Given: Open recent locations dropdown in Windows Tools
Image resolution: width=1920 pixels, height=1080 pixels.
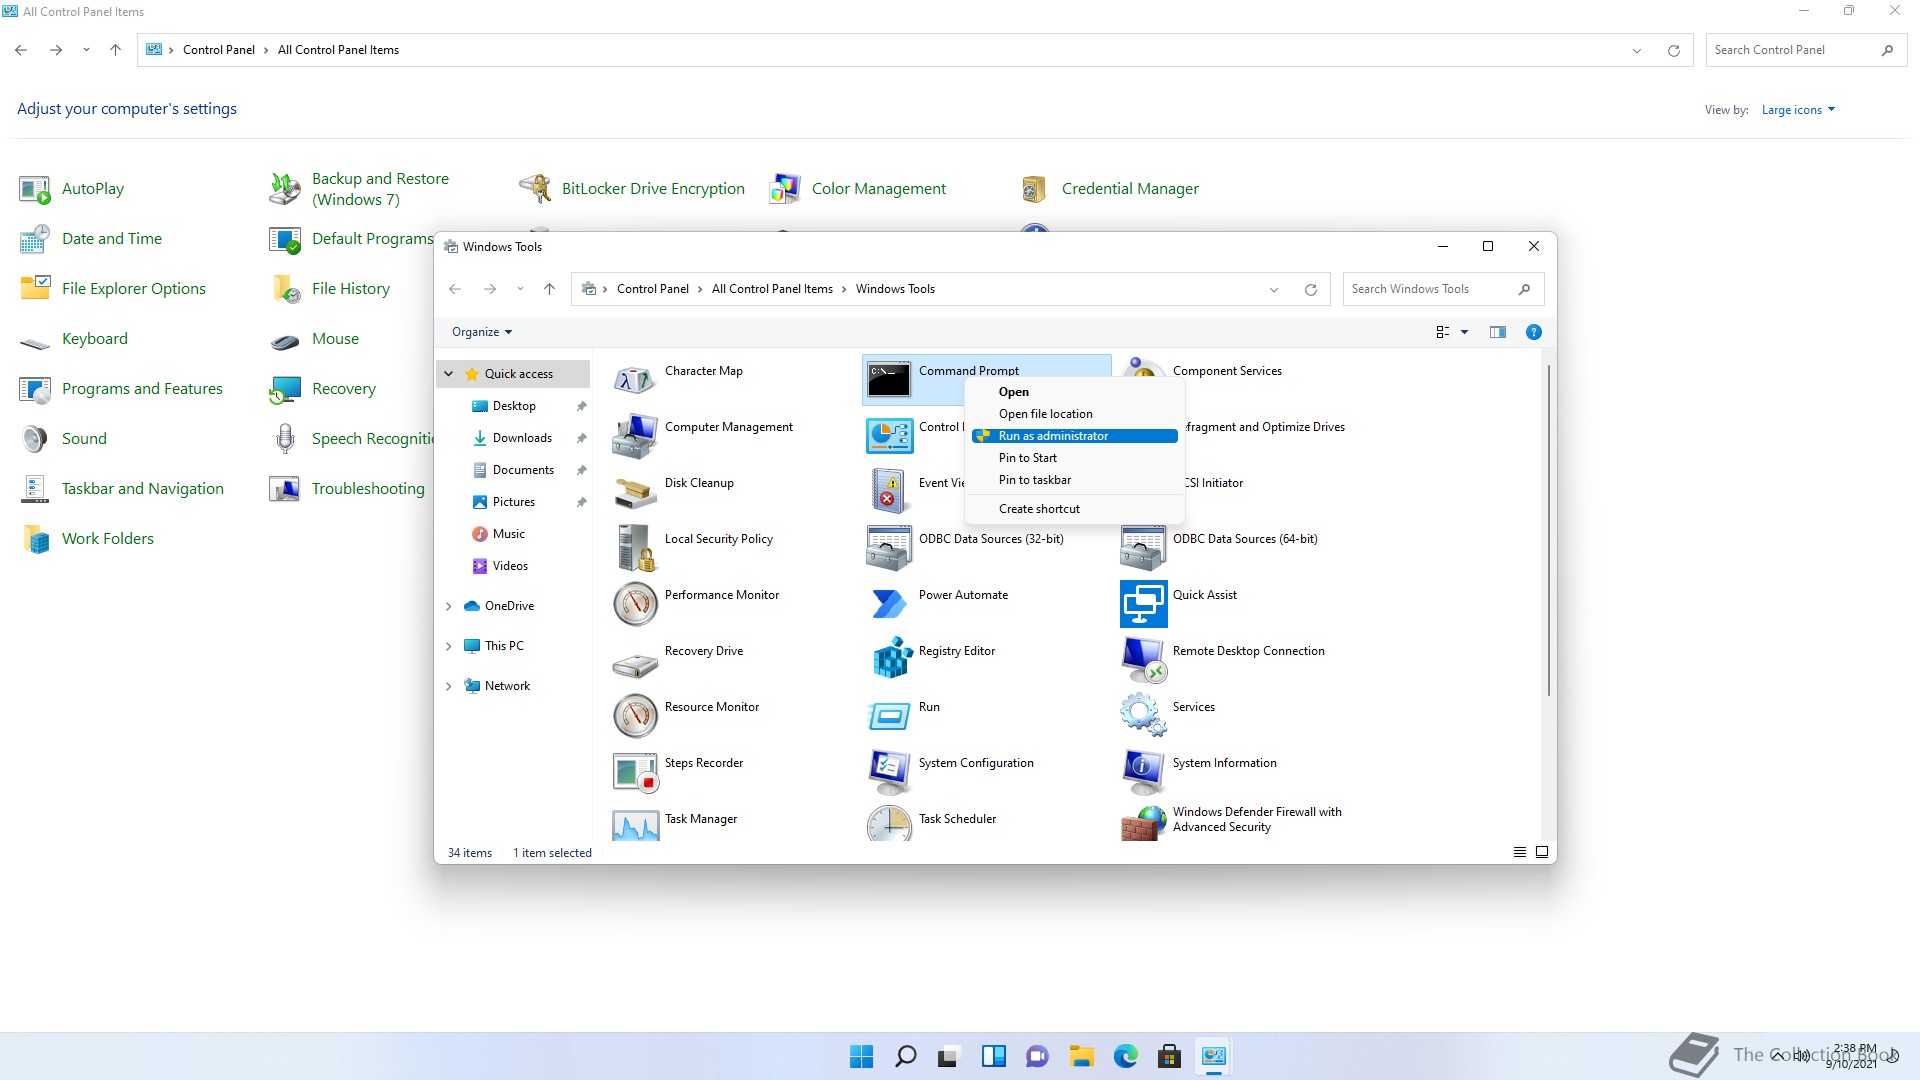Looking at the screenshot, I should (x=520, y=289).
